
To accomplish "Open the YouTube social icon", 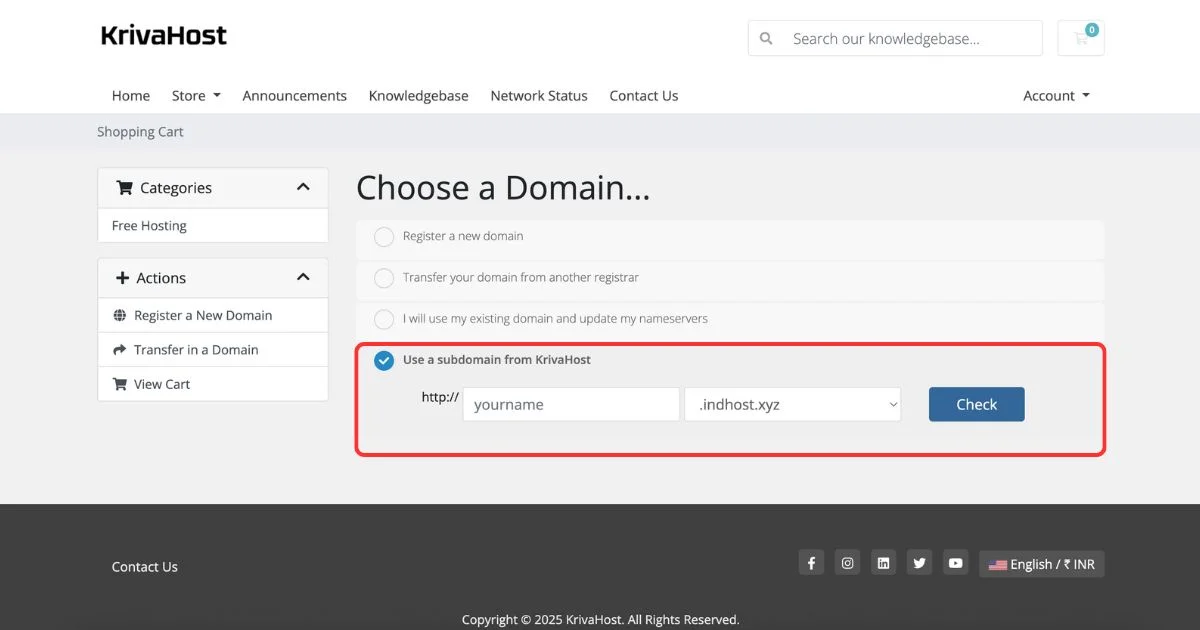I will [956, 563].
